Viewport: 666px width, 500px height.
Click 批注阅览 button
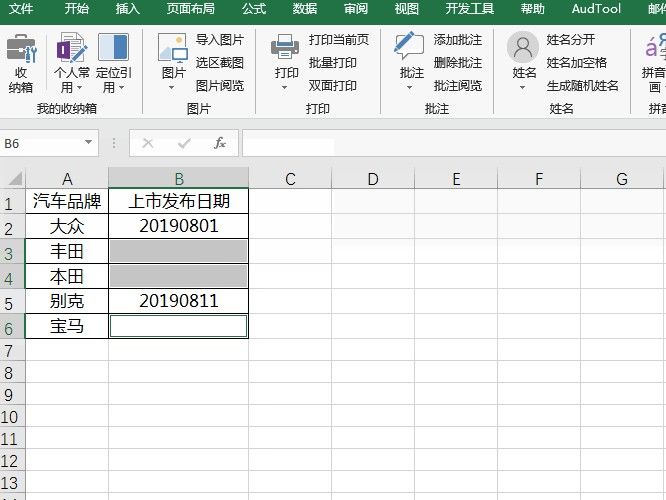click(x=458, y=86)
